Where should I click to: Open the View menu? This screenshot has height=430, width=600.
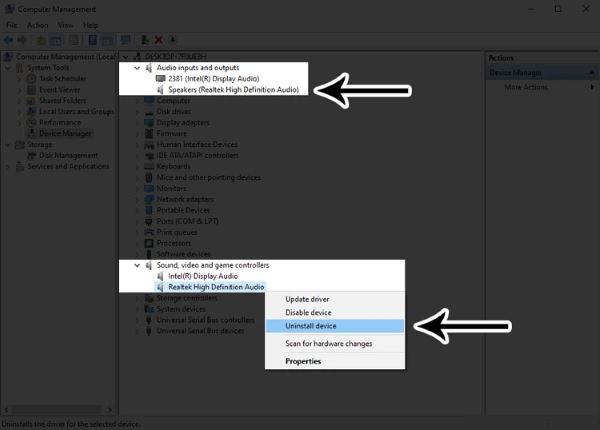pyautogui.click(x=65, y=25)
